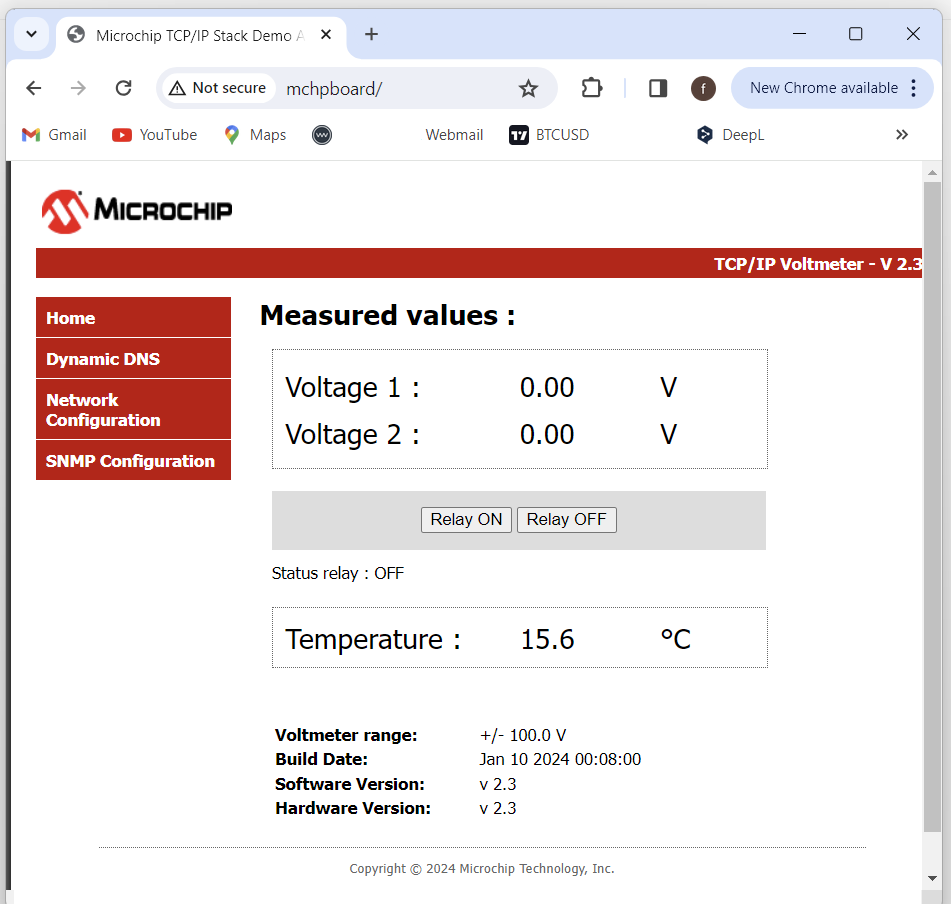
Task: Click the Voltage 1 value 0.00
Action: click(547, 387)
